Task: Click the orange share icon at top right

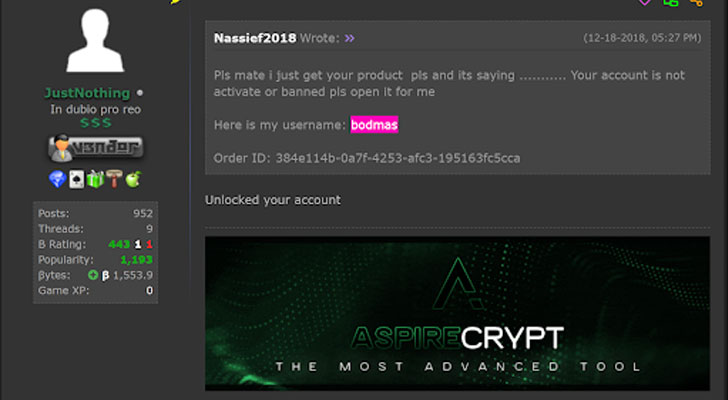Action: pyautogui.click(x=697, y=3)
